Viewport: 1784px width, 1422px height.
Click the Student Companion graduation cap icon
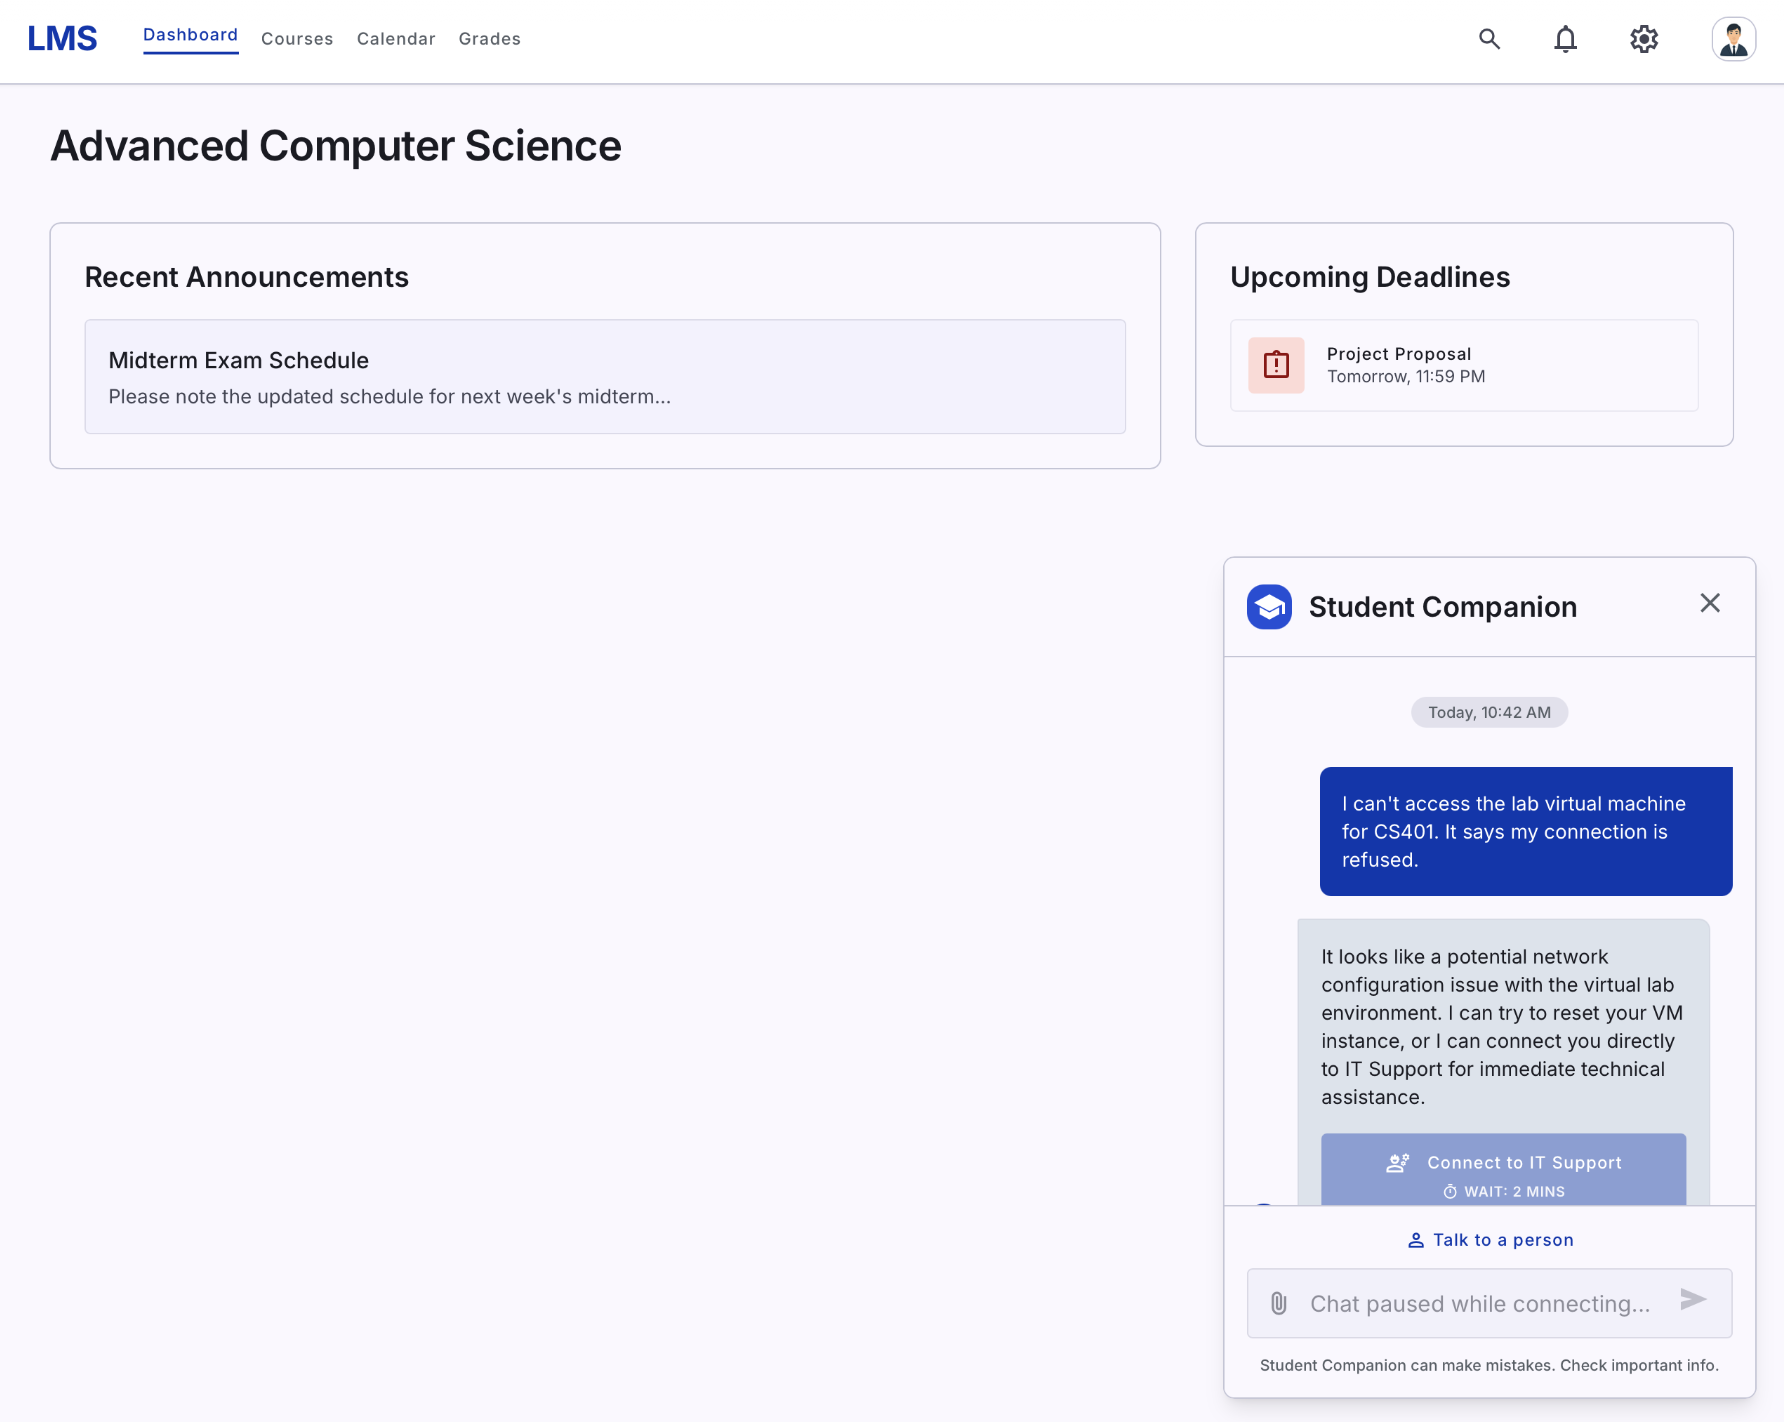pos(1269,607)
